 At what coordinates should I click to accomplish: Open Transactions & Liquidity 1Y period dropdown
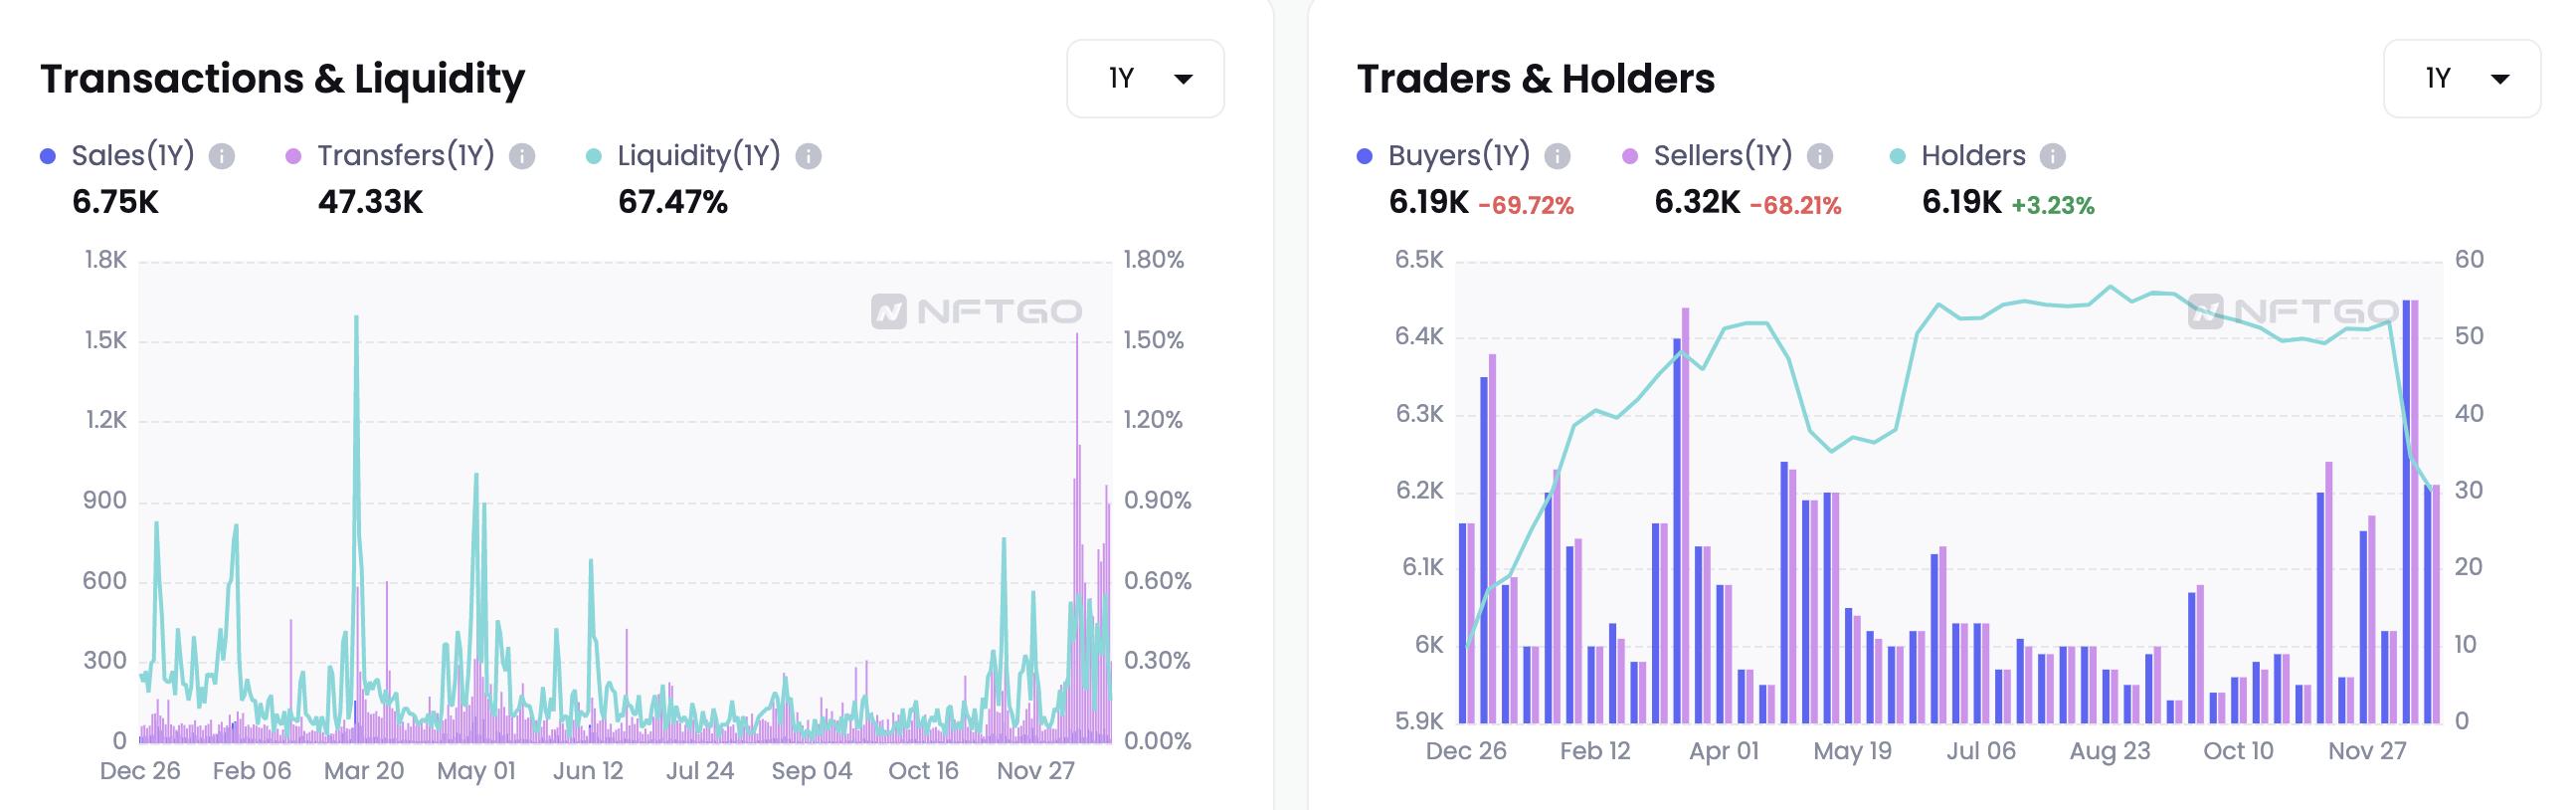click(x=1145, y=79)
